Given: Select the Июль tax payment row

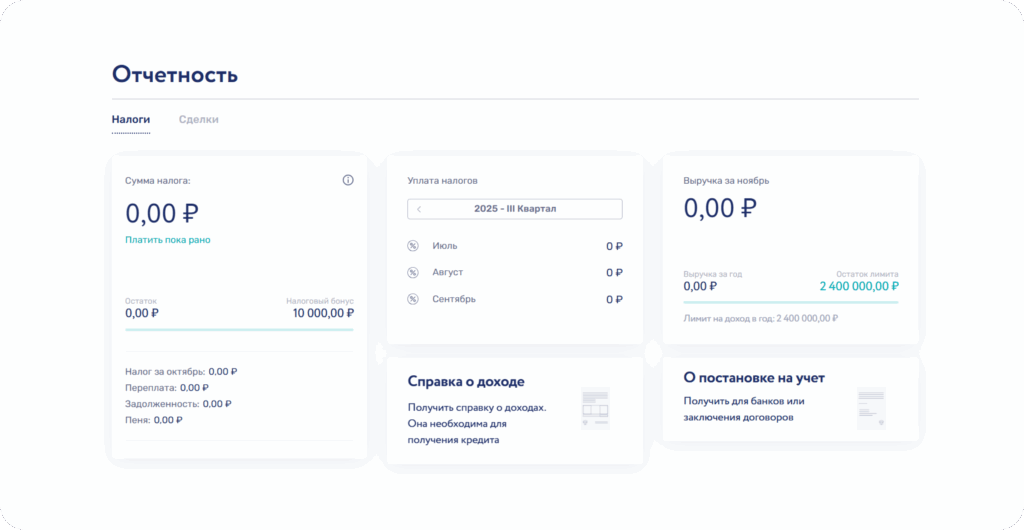Looking at the screenshot, I should point(515,246).
